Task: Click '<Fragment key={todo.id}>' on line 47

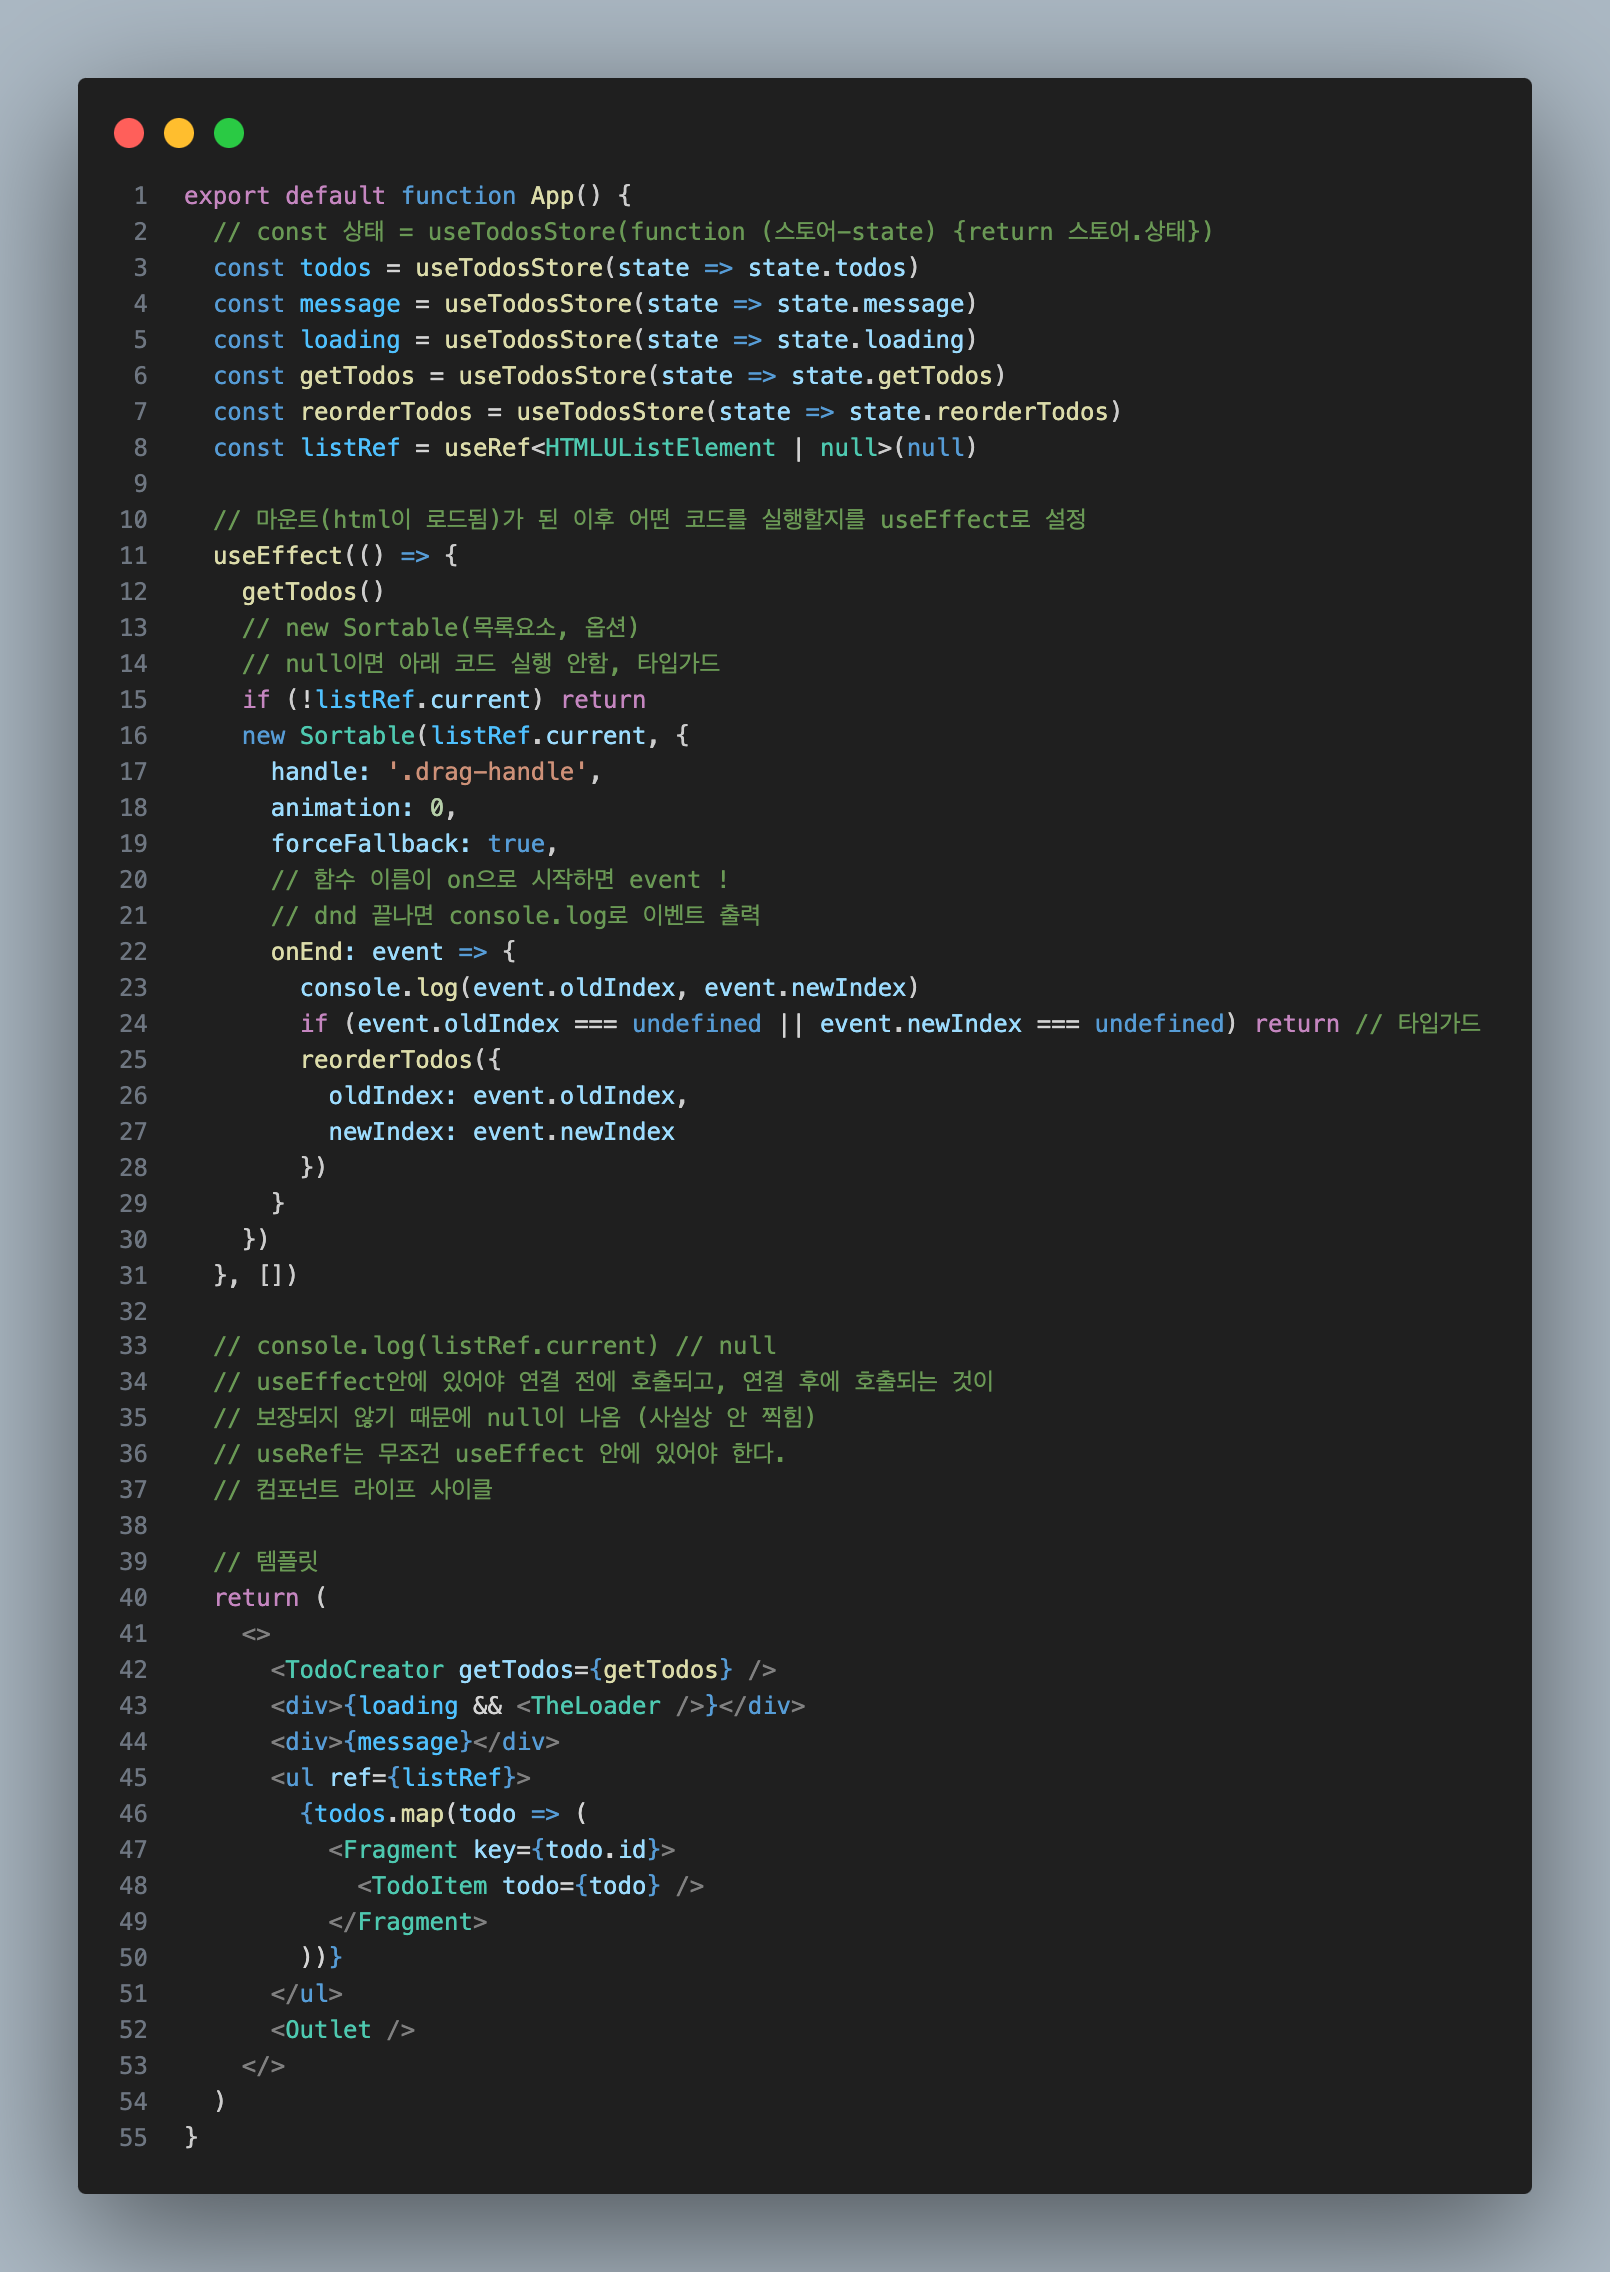Action: pos(502,1850)
